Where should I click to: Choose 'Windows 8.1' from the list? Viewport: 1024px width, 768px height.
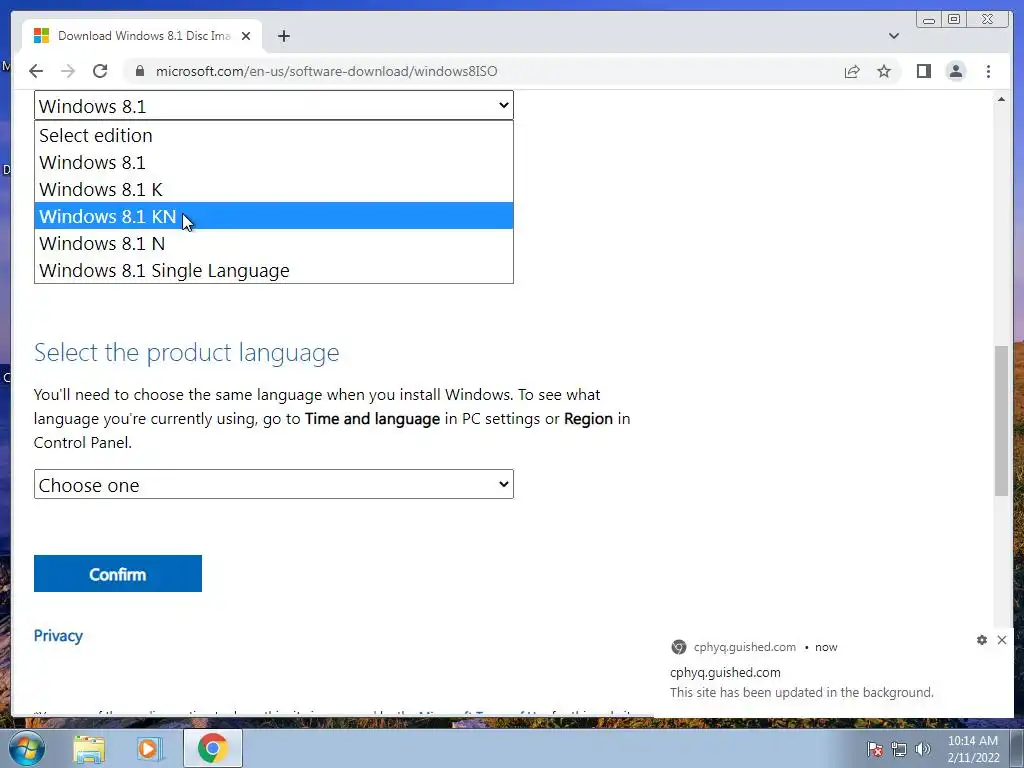[274, 162]
